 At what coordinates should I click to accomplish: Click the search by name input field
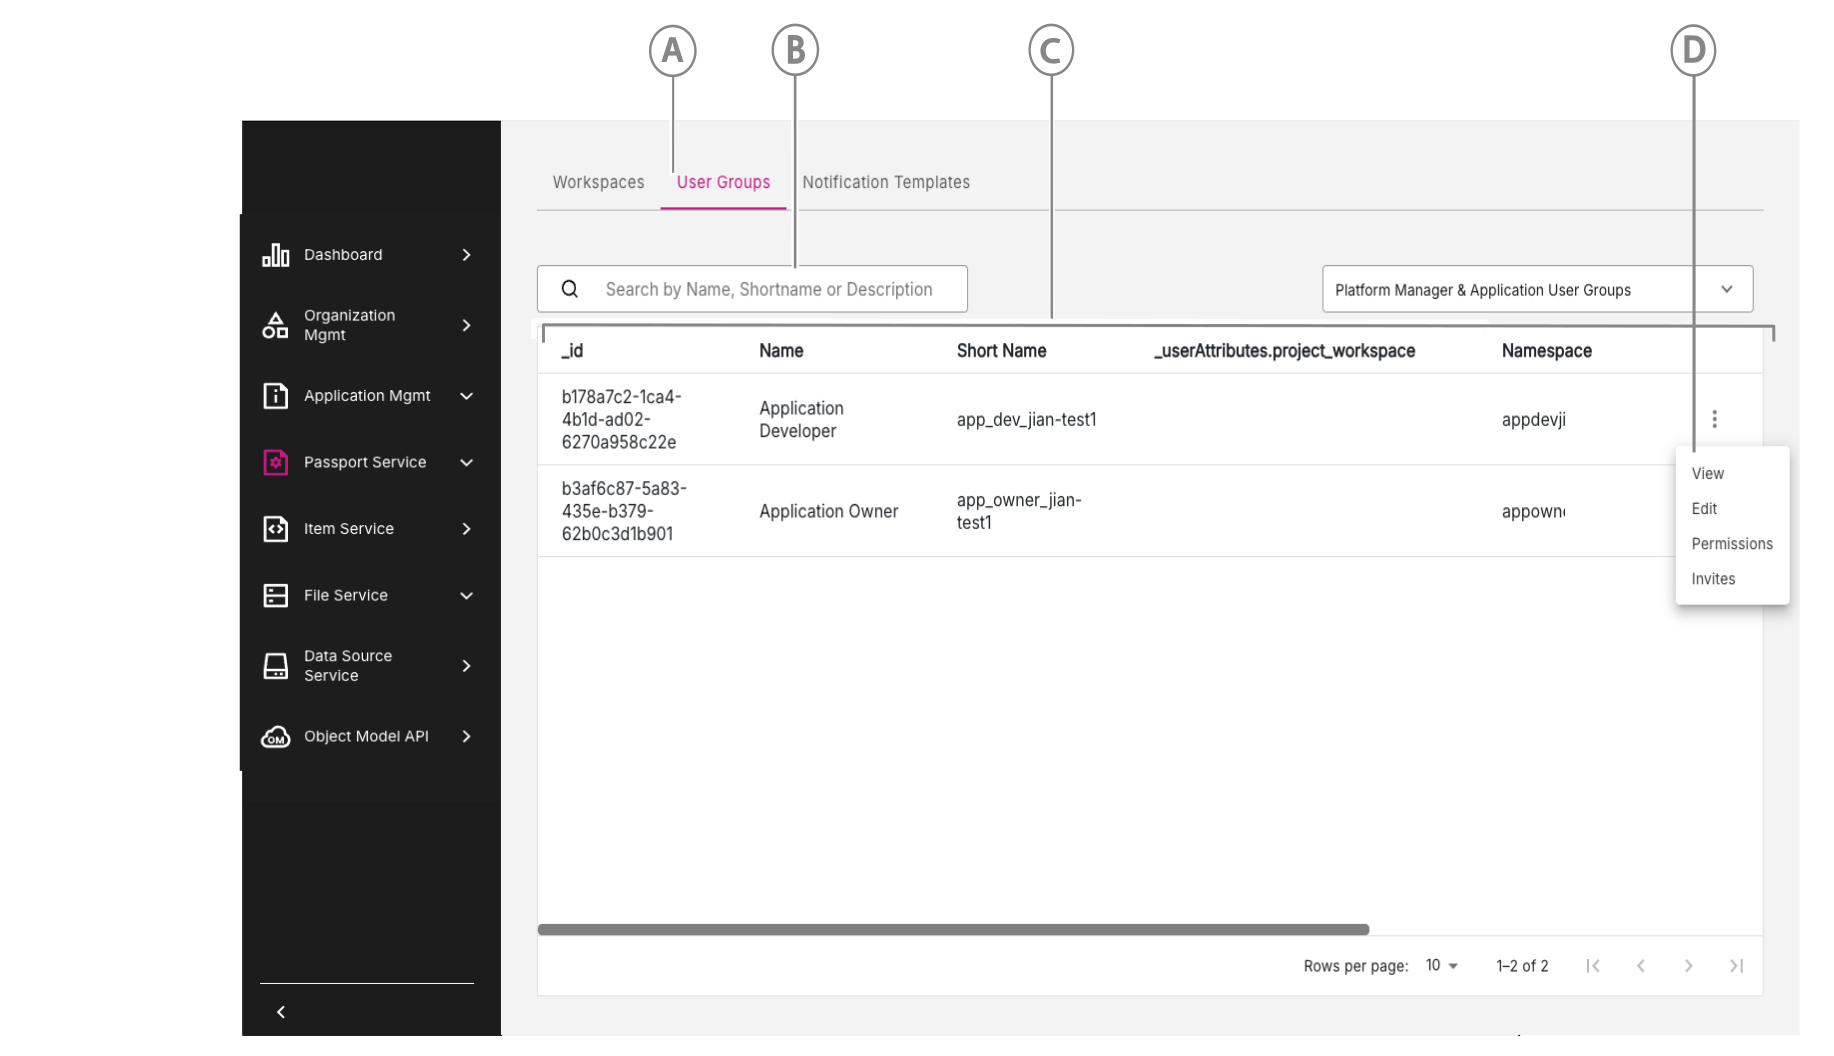(768, 289)
